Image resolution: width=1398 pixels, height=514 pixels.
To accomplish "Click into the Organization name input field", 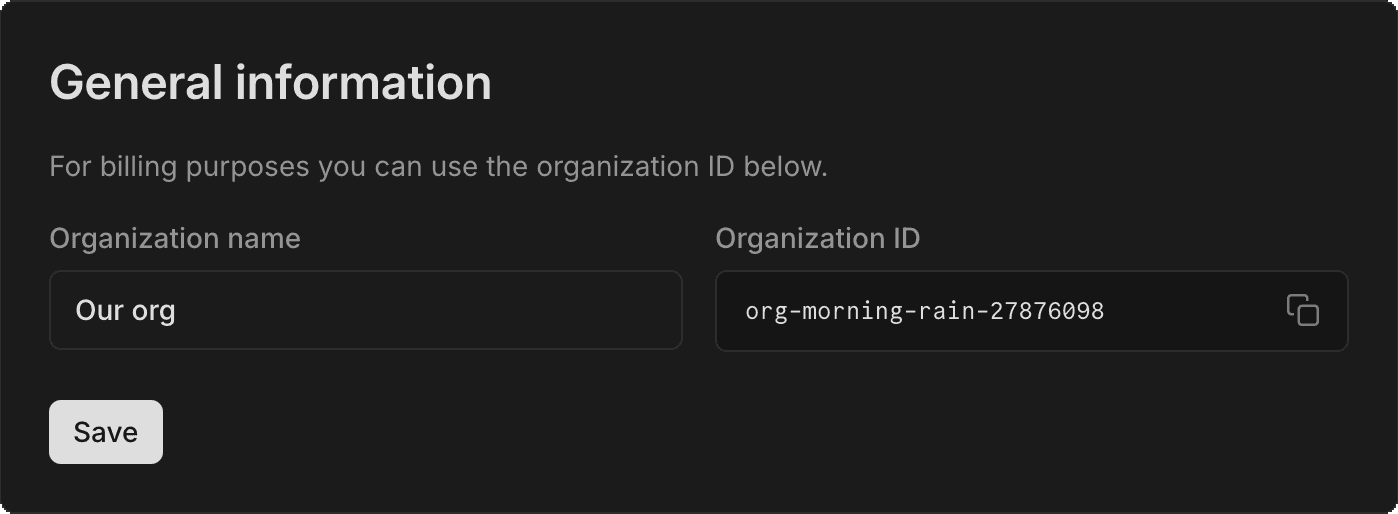I will (365, 310).
